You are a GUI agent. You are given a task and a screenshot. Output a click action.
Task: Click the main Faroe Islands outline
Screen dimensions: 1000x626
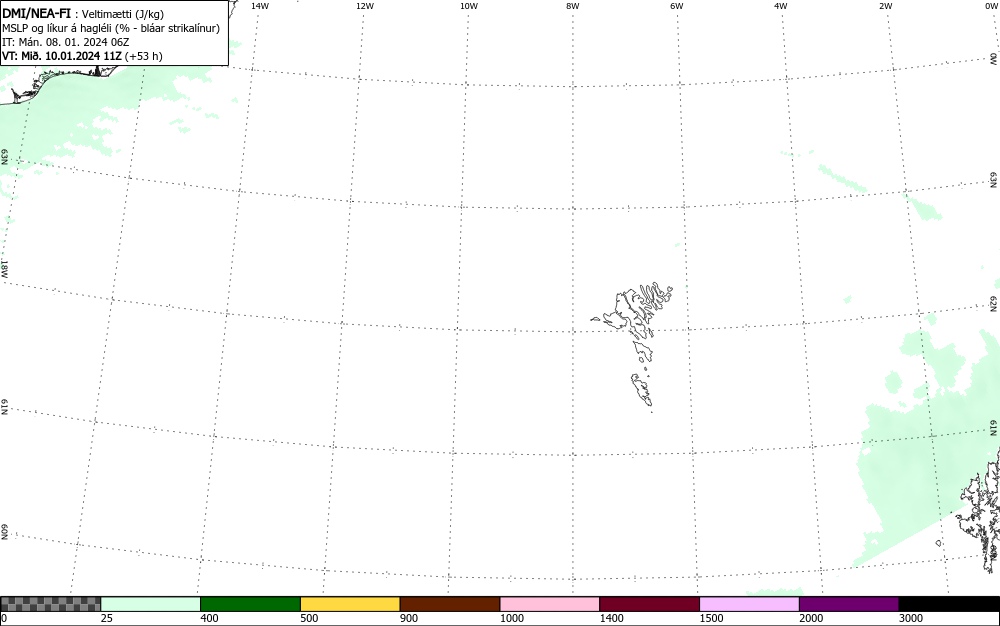tap(631, 310)
